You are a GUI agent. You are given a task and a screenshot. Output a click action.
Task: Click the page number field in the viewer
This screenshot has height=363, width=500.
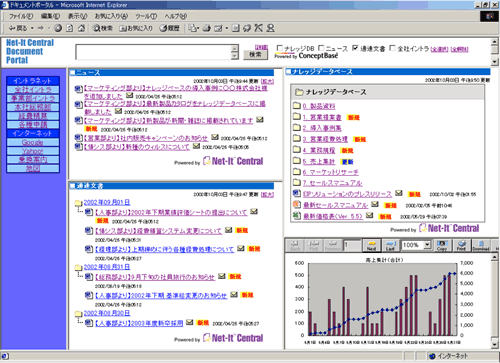352,245
